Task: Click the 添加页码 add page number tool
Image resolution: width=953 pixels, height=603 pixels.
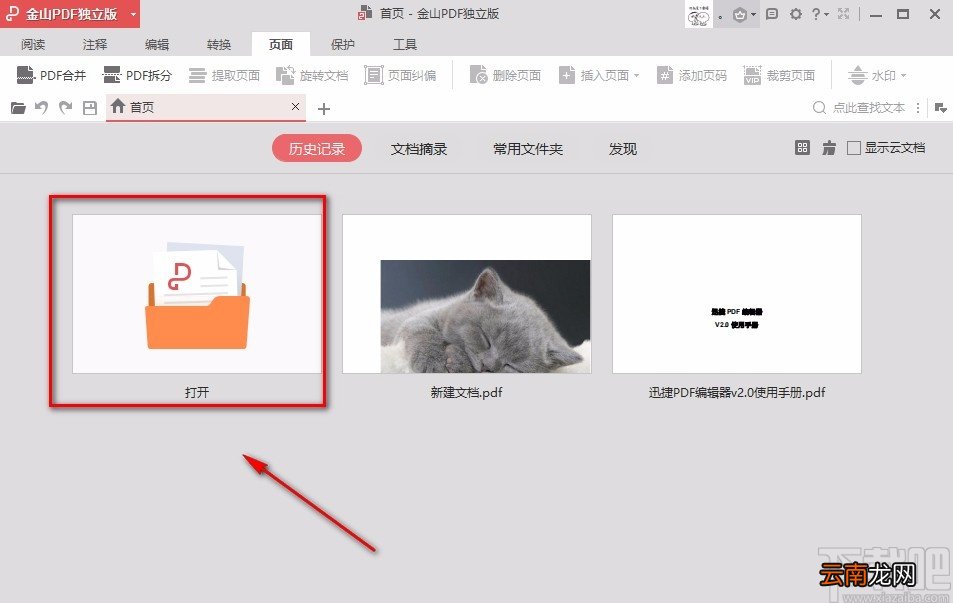Action: (x=692, y=75)
